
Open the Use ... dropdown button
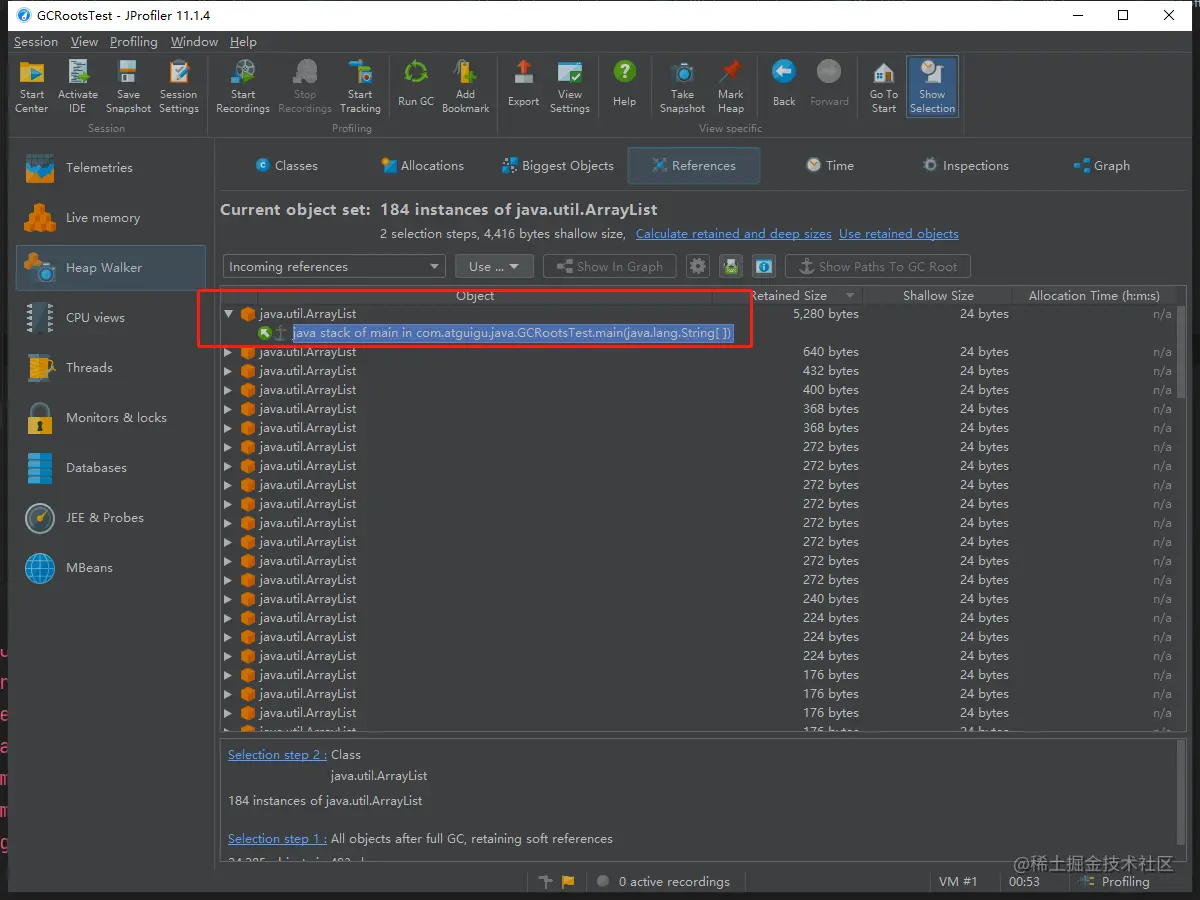[x=494, y=267]
